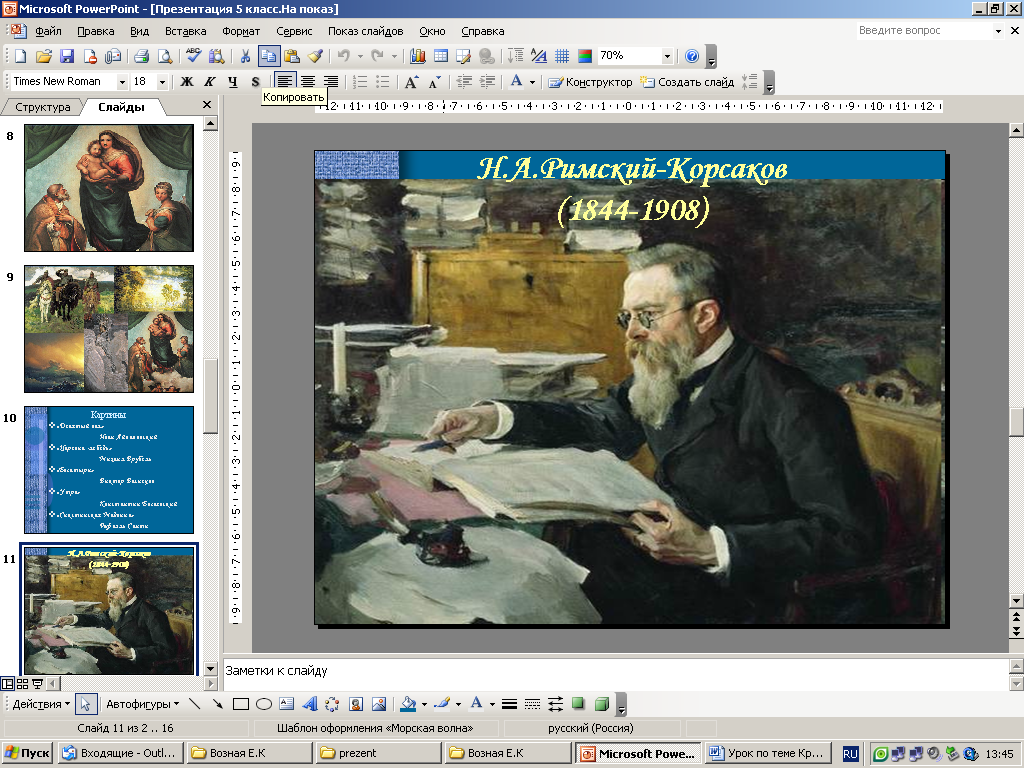Insert a table using the toolbar icon
The height and width of the screenshot is (768, 1024).
pos(441,56)
